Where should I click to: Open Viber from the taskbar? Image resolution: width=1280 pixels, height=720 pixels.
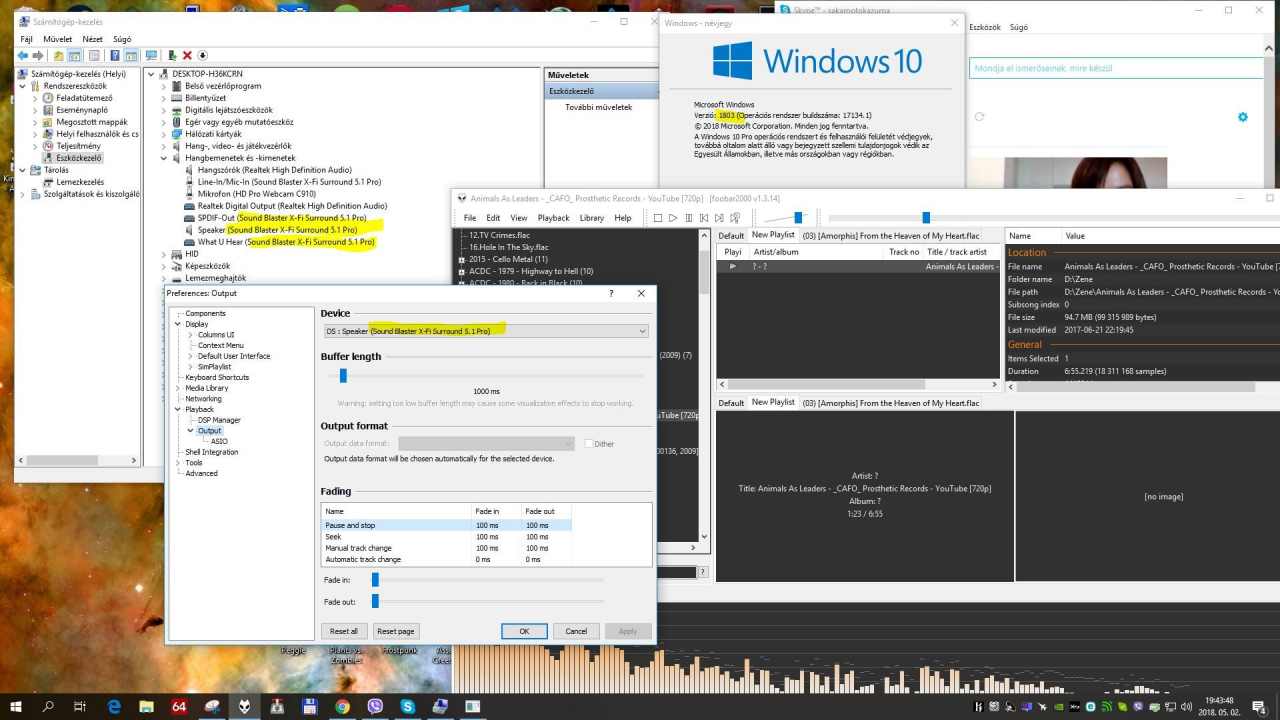(375, 706)
